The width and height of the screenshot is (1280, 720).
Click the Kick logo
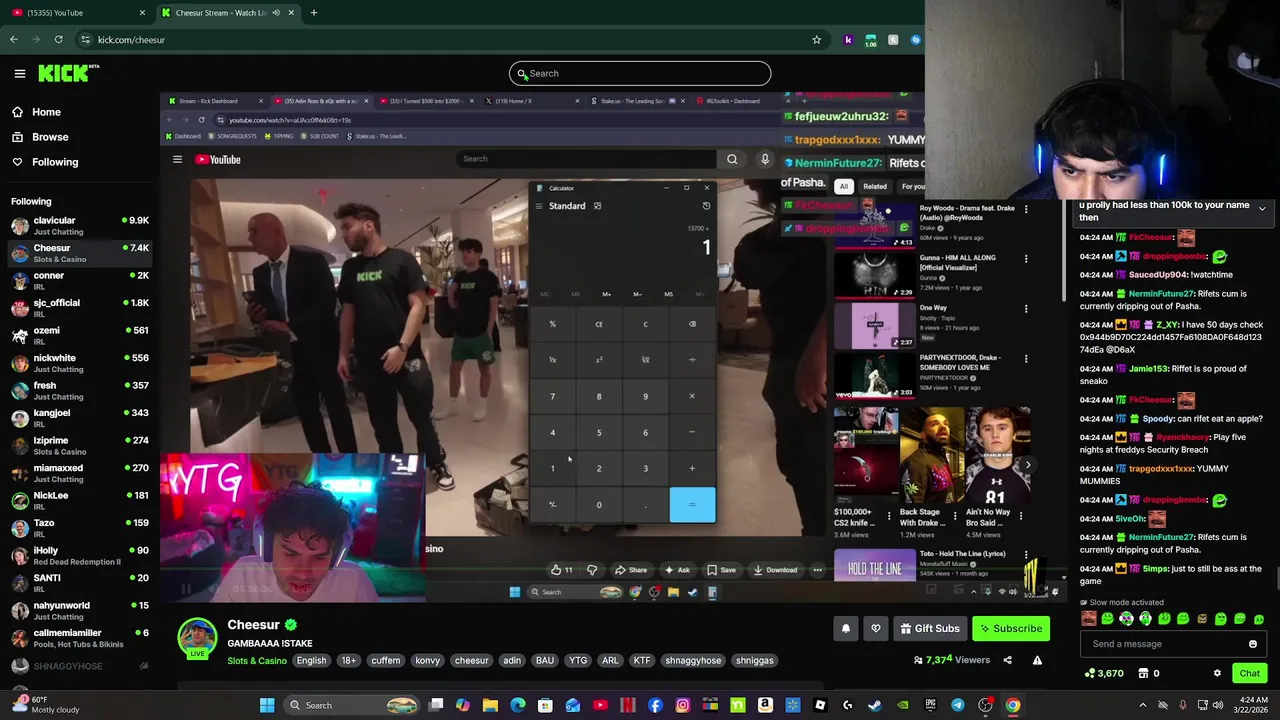[x=68, y=73]
